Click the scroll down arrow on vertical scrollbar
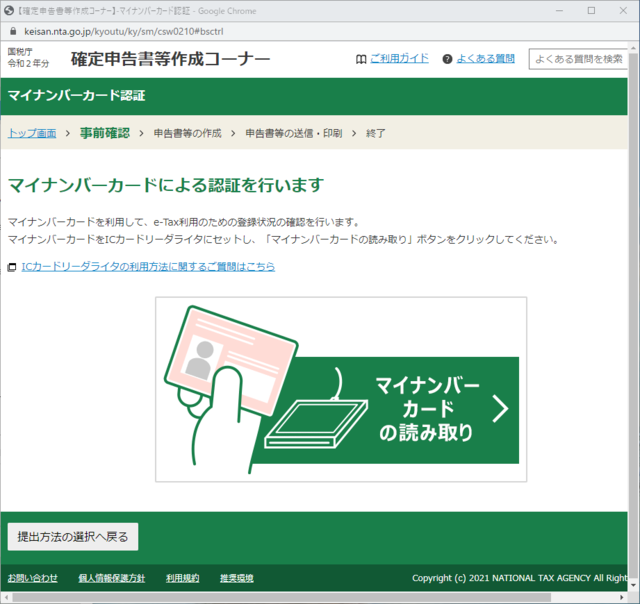Screen dimensions: 640x604 click(633, 586)
